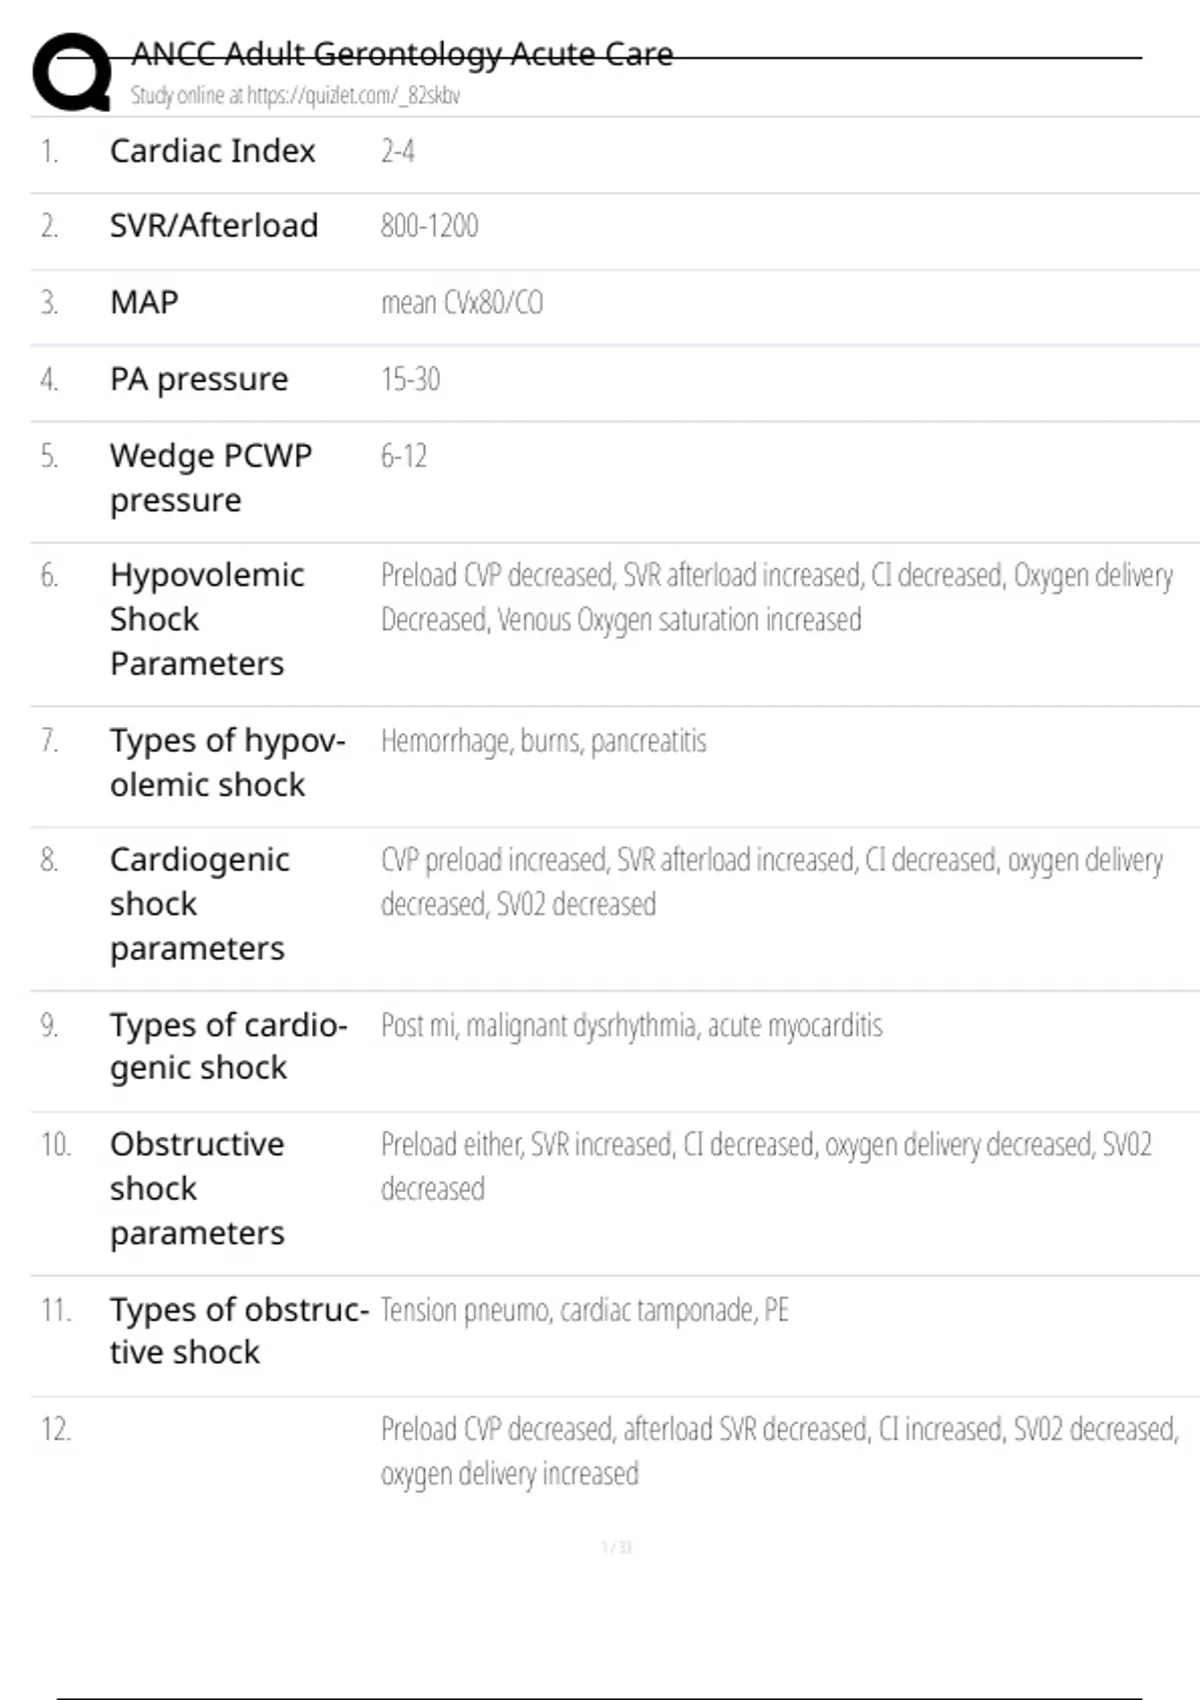
Task: Click Types of obstructive shock term
Action: pos(238,1330)
